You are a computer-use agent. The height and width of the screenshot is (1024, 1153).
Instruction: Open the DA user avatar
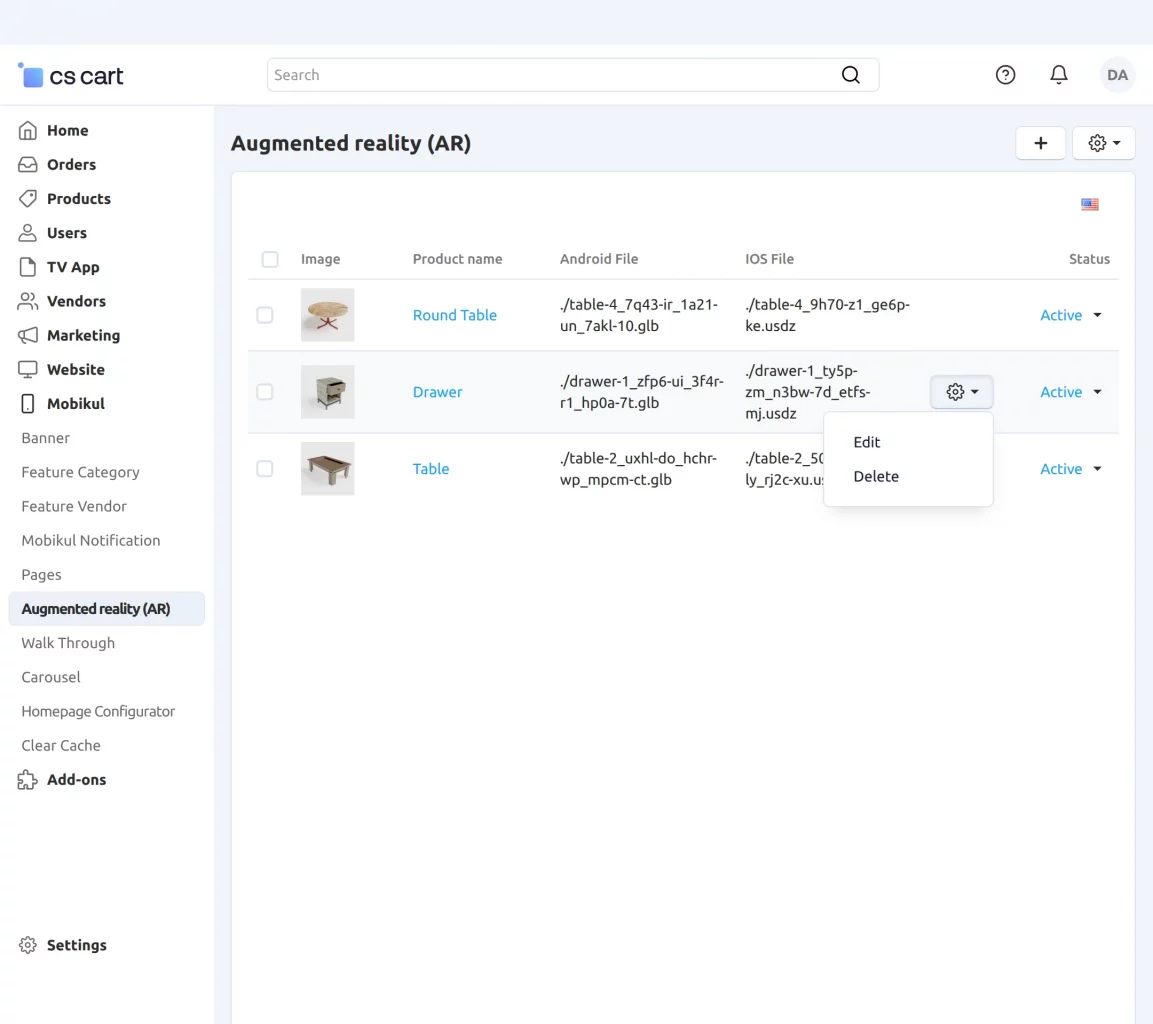(1117, 75)
